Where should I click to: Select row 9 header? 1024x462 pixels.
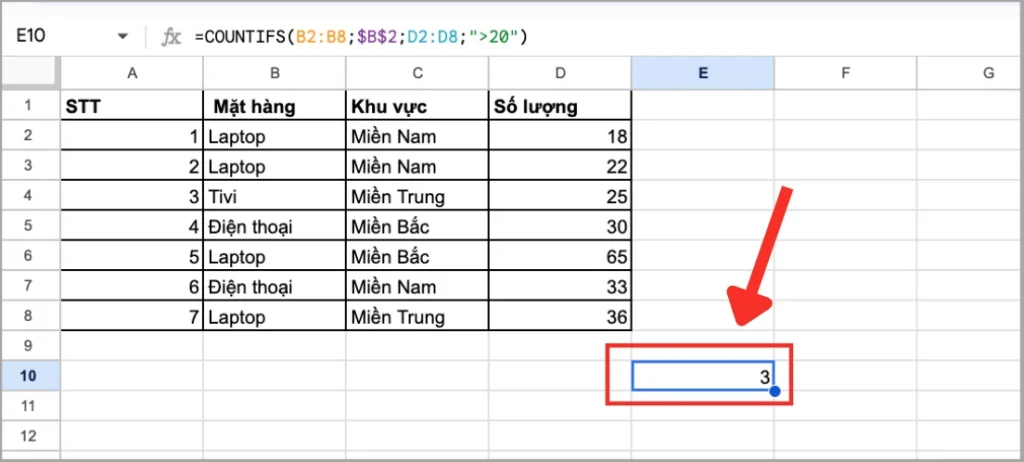pyautogui.click(x=31, y=346)
